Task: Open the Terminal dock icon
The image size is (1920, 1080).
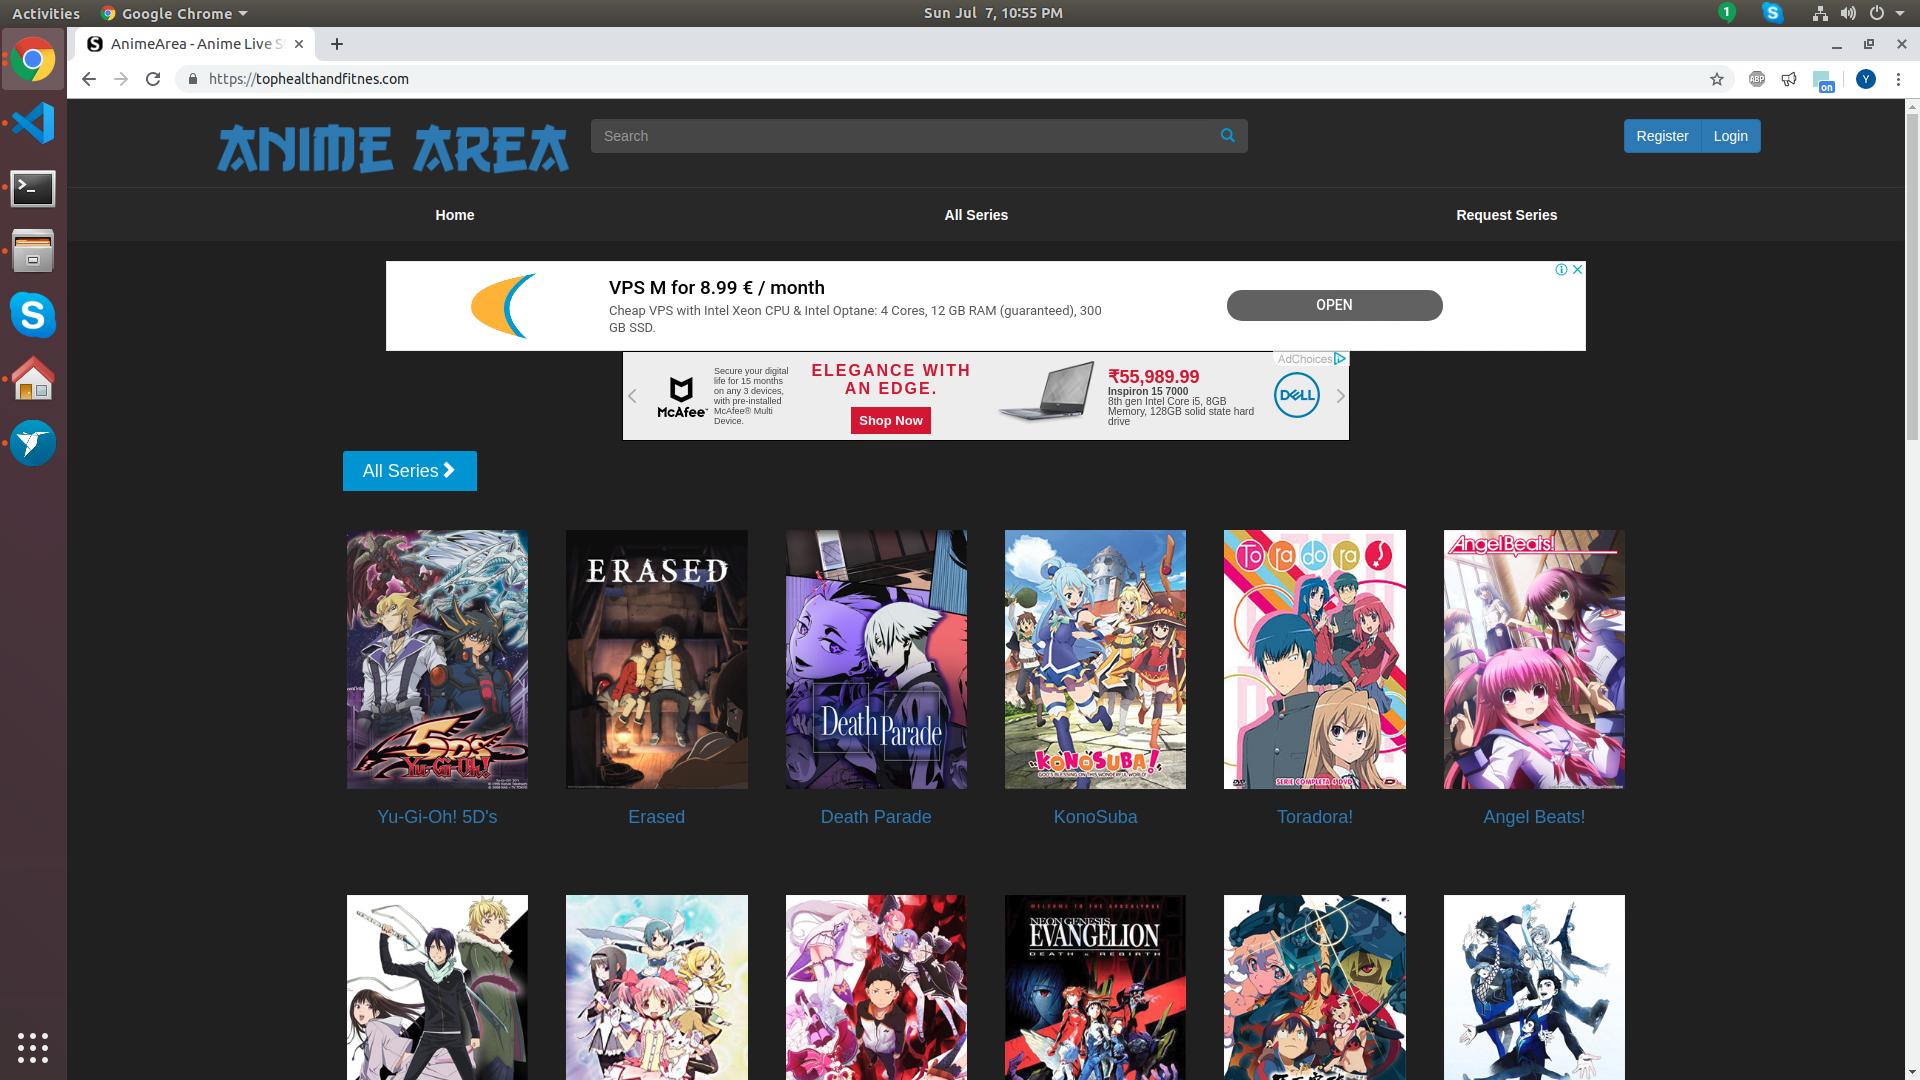Action: 33,188
